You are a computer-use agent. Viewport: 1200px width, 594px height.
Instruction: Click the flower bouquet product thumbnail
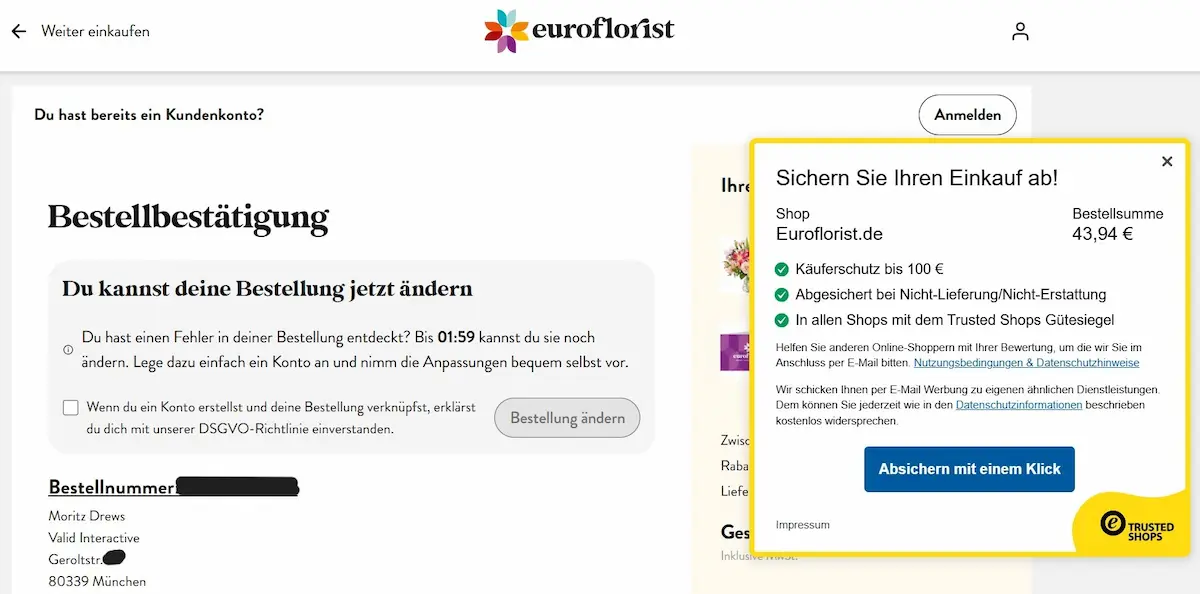[x=734, y=264]
